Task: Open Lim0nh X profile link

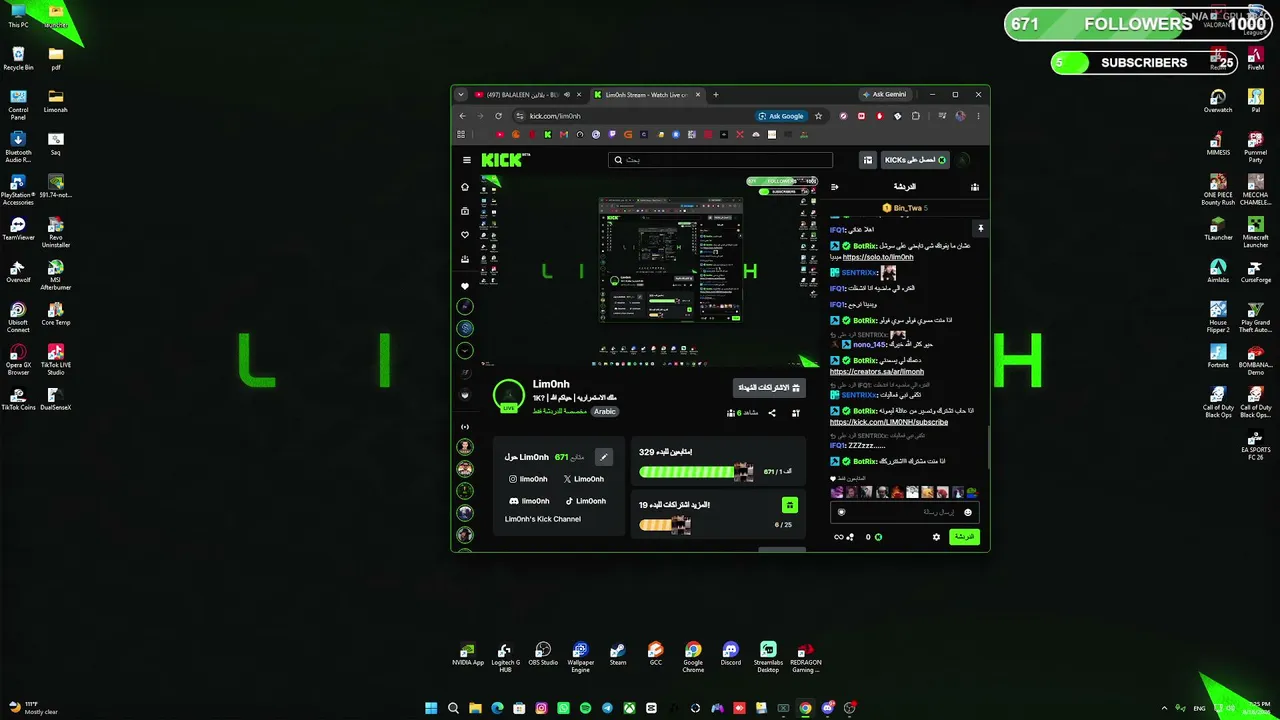Action: (584, 479)
